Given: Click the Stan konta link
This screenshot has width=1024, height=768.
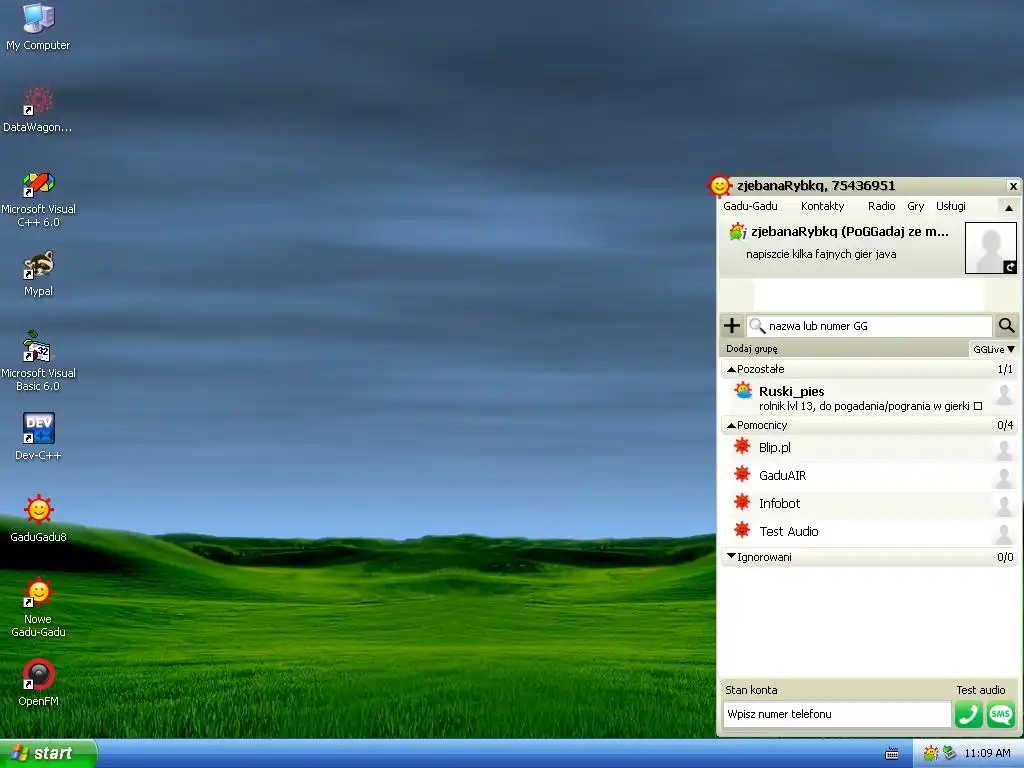Looking at the screenshot, I should tap(751, 690).
